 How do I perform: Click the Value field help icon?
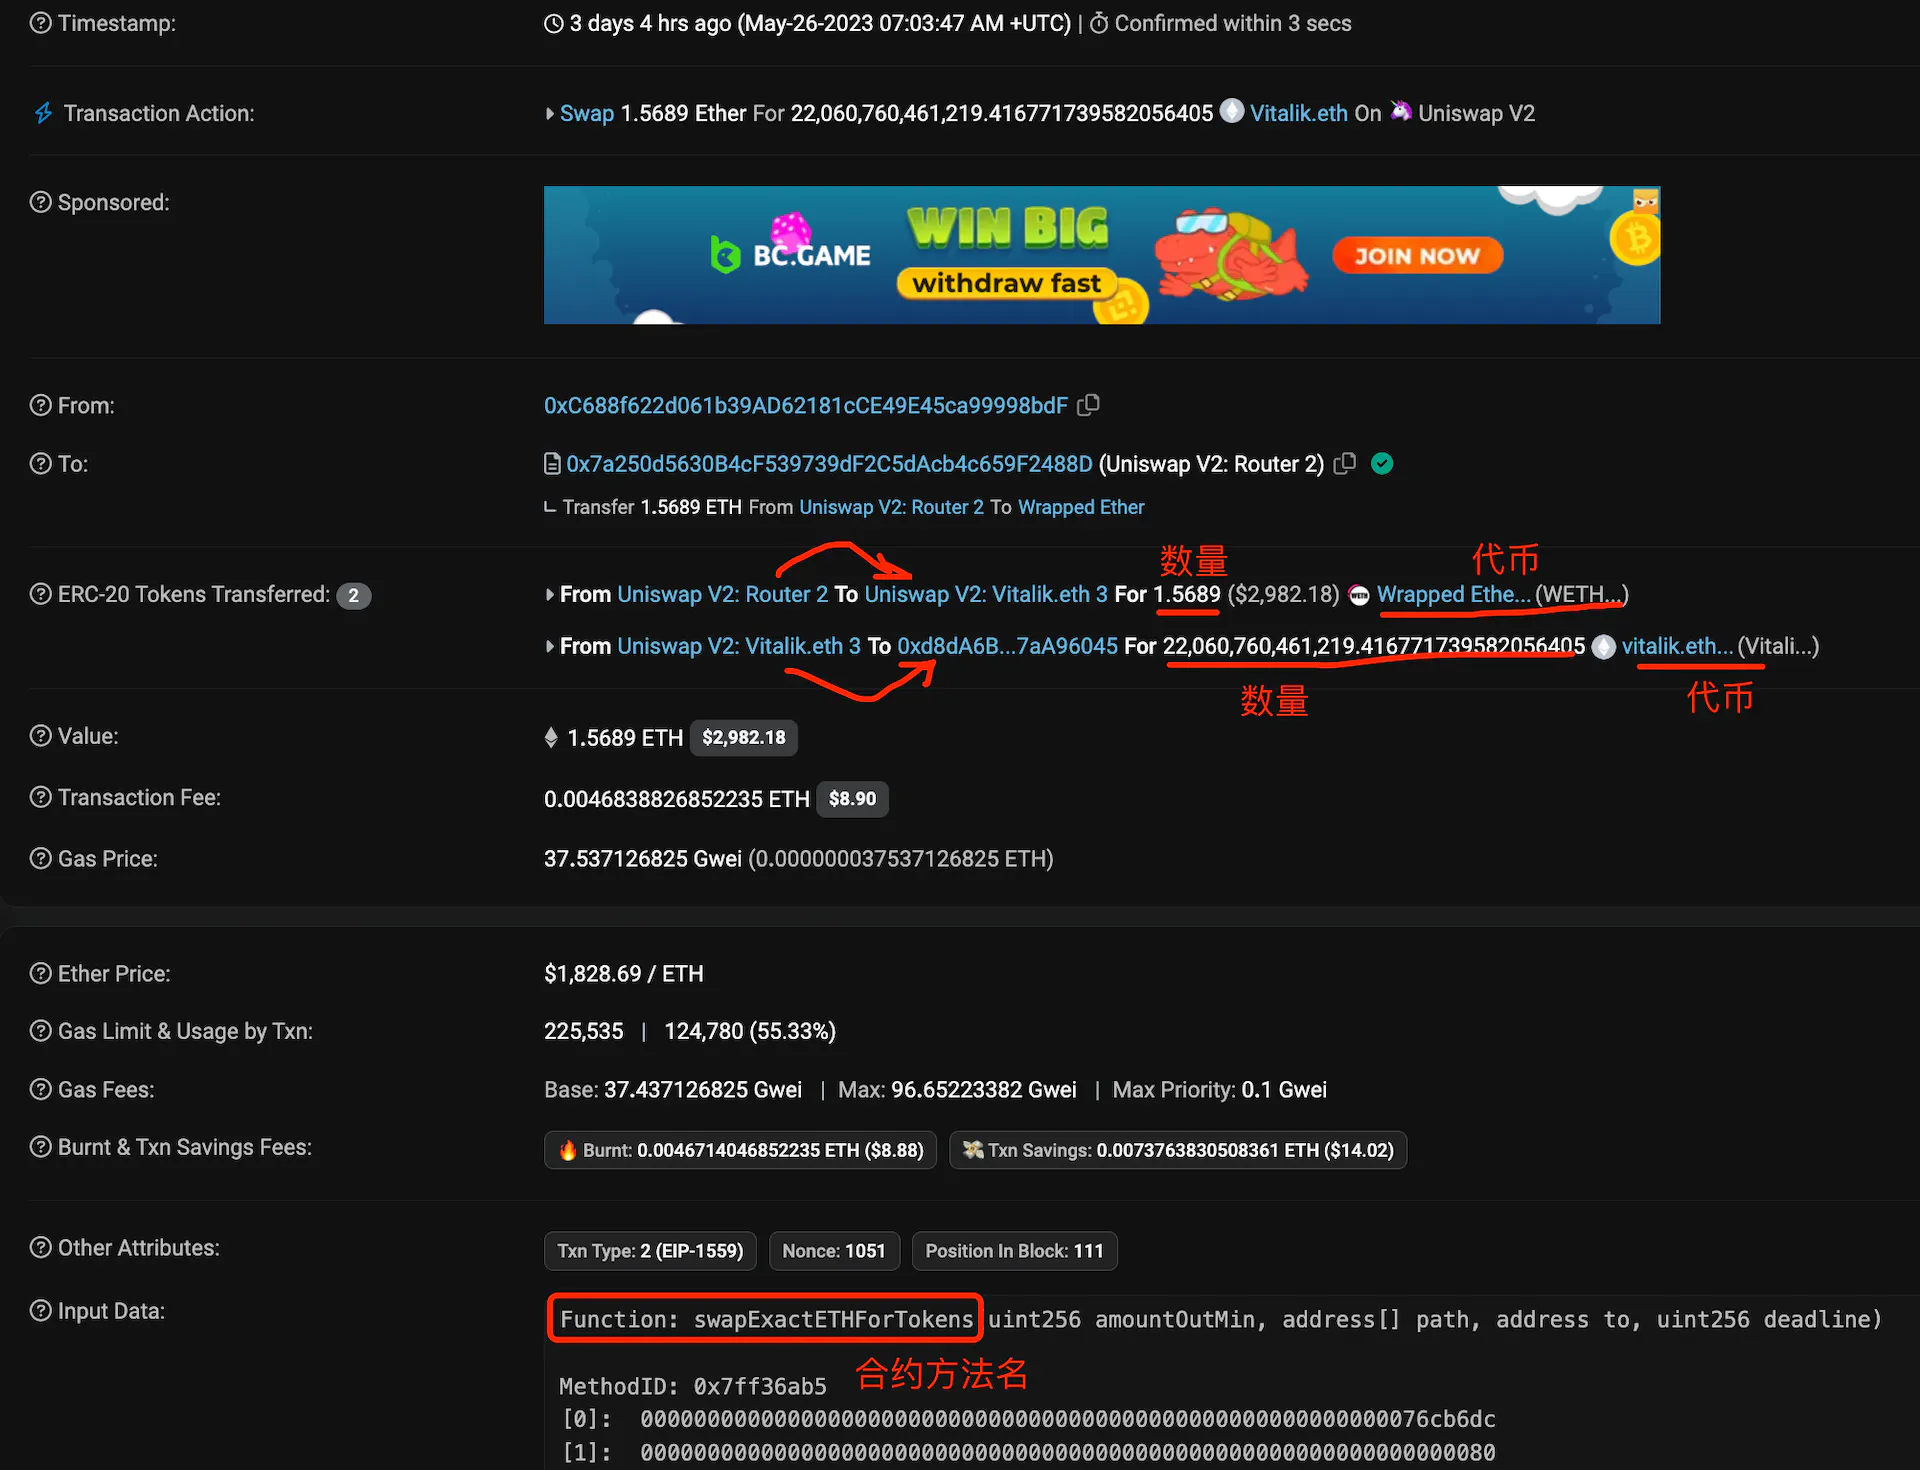click(40, 736)
